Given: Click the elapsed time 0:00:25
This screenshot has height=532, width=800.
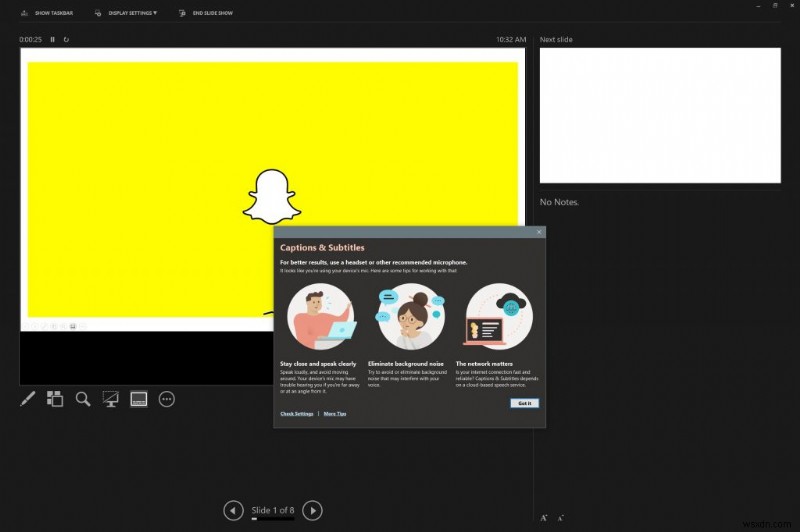Looking at the screenshot, I should [x=31, y=39].
